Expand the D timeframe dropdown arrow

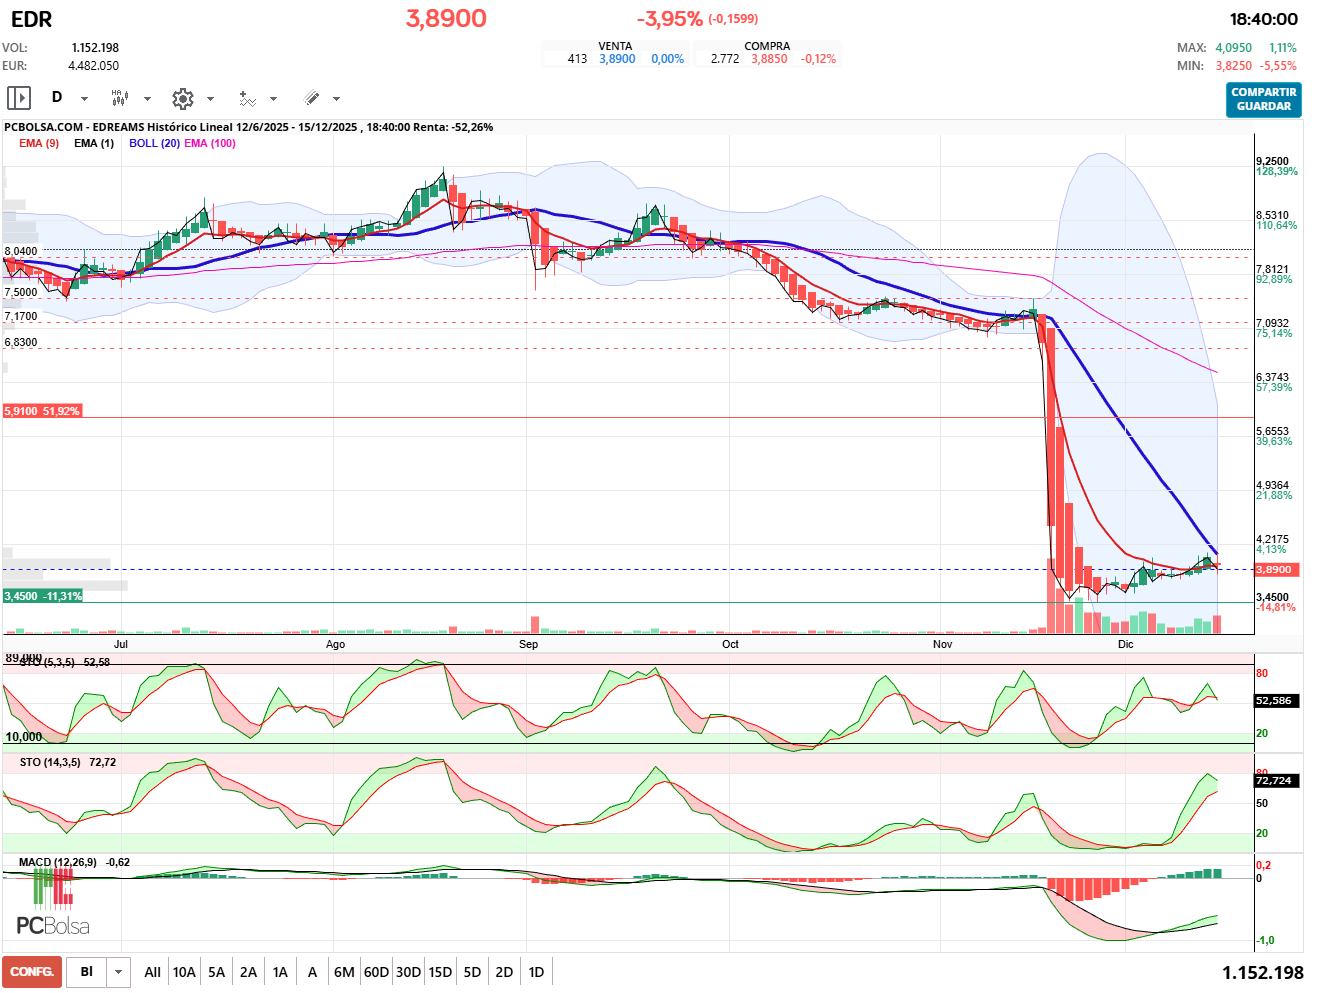[x=84, y=99]
